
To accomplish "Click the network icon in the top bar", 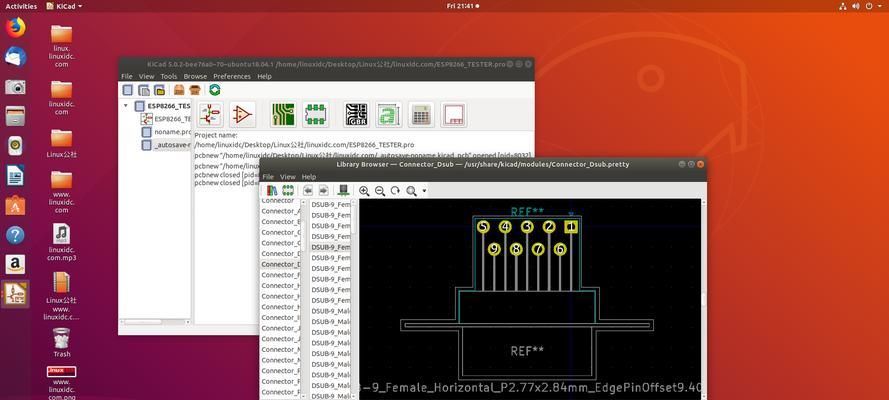I will 842,6.
